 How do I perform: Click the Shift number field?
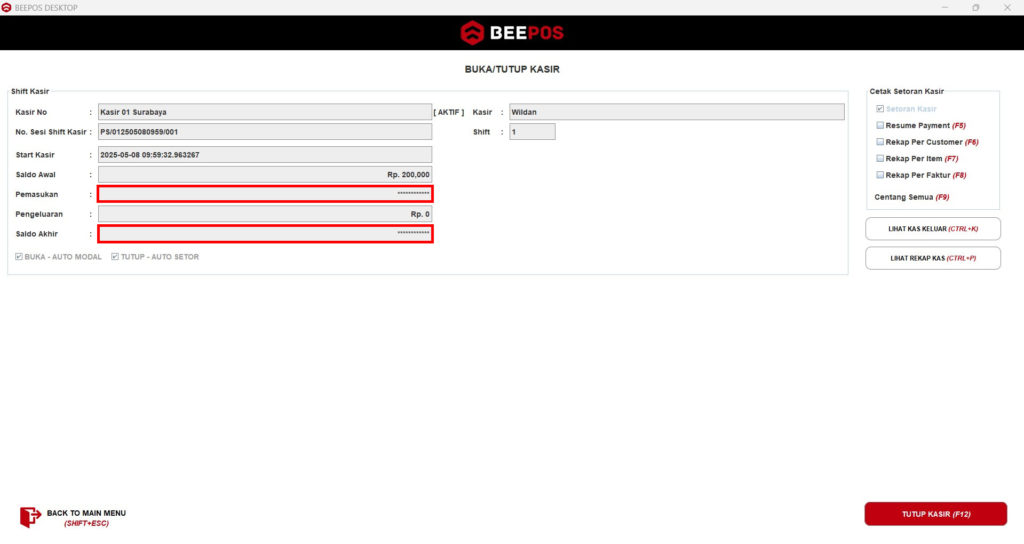[532, 132]
